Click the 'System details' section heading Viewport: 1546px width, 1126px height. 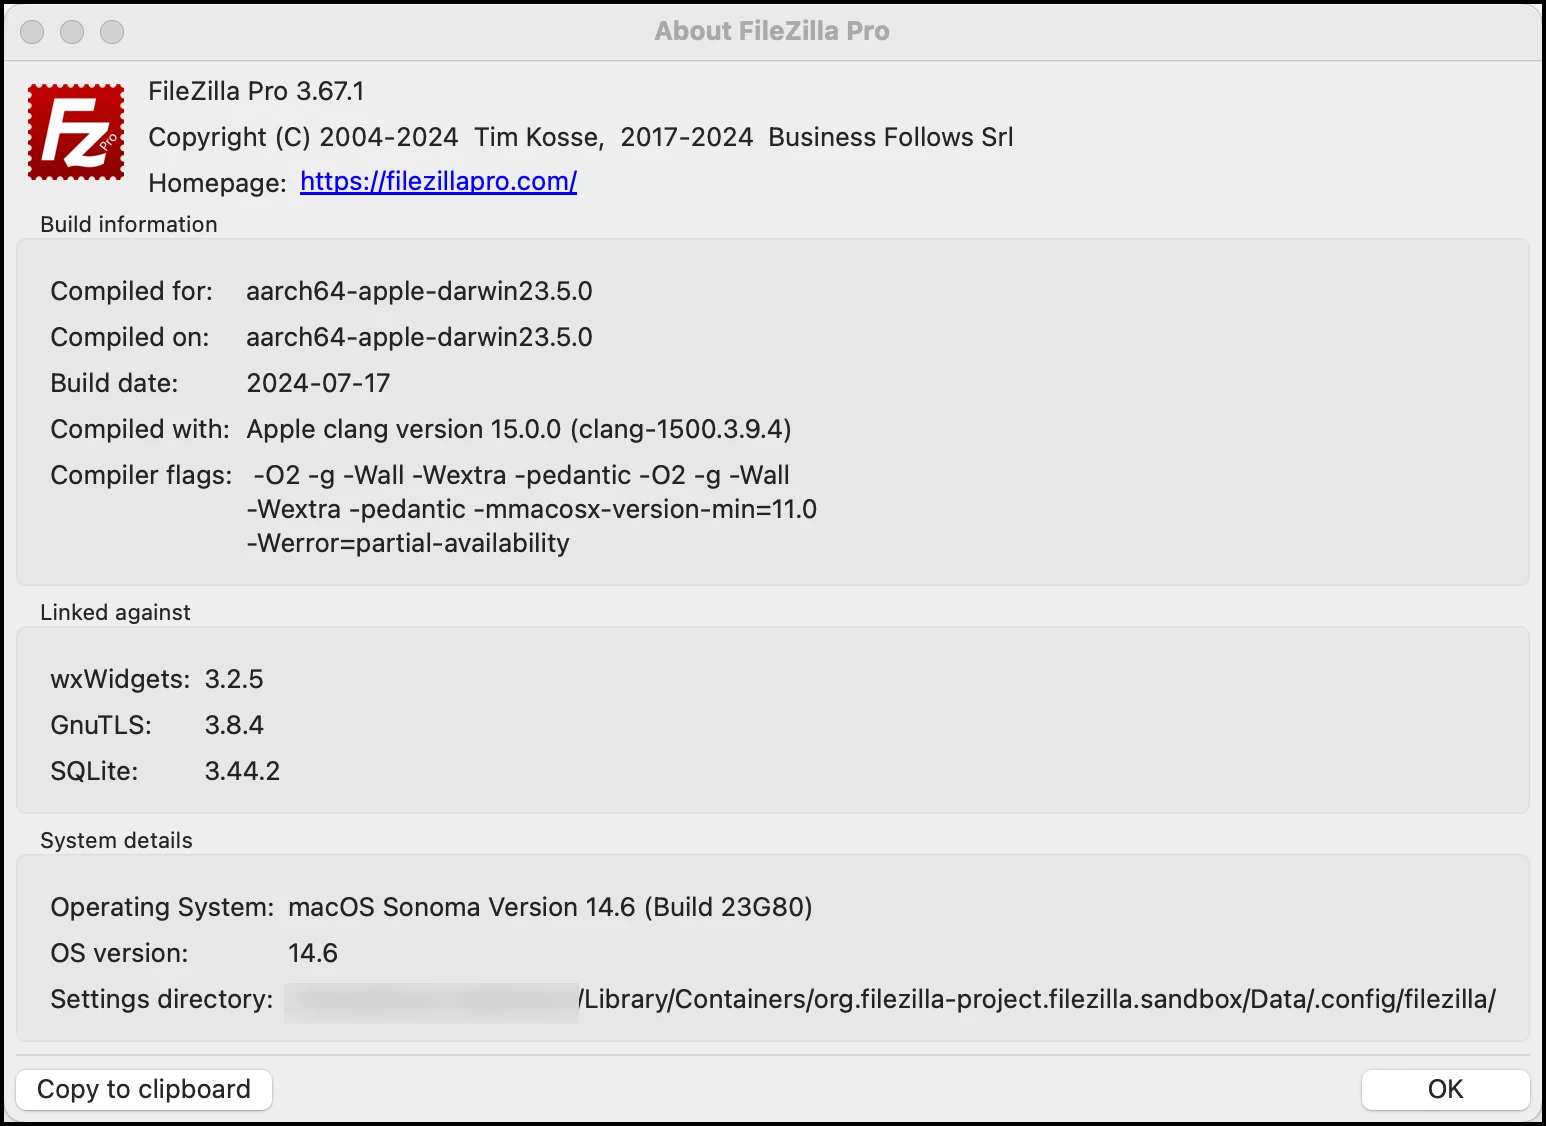click(x=116, y=840)
